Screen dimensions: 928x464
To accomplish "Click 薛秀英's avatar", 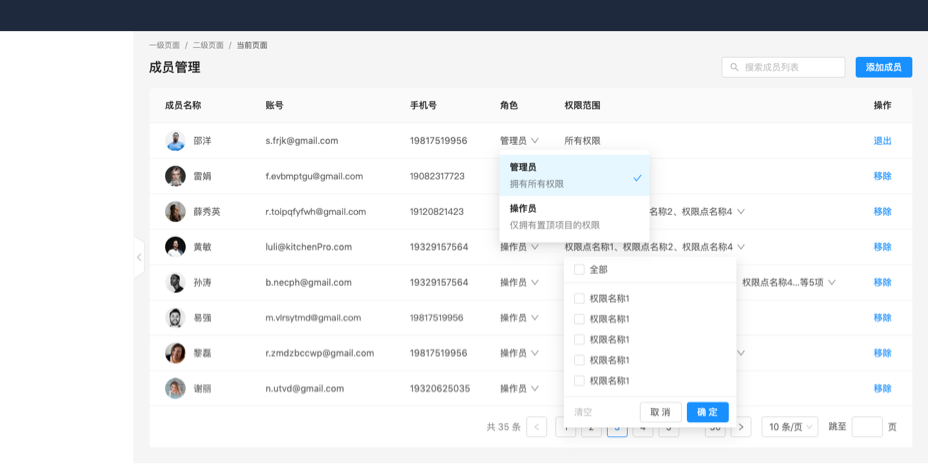I will tap(175, 211).
